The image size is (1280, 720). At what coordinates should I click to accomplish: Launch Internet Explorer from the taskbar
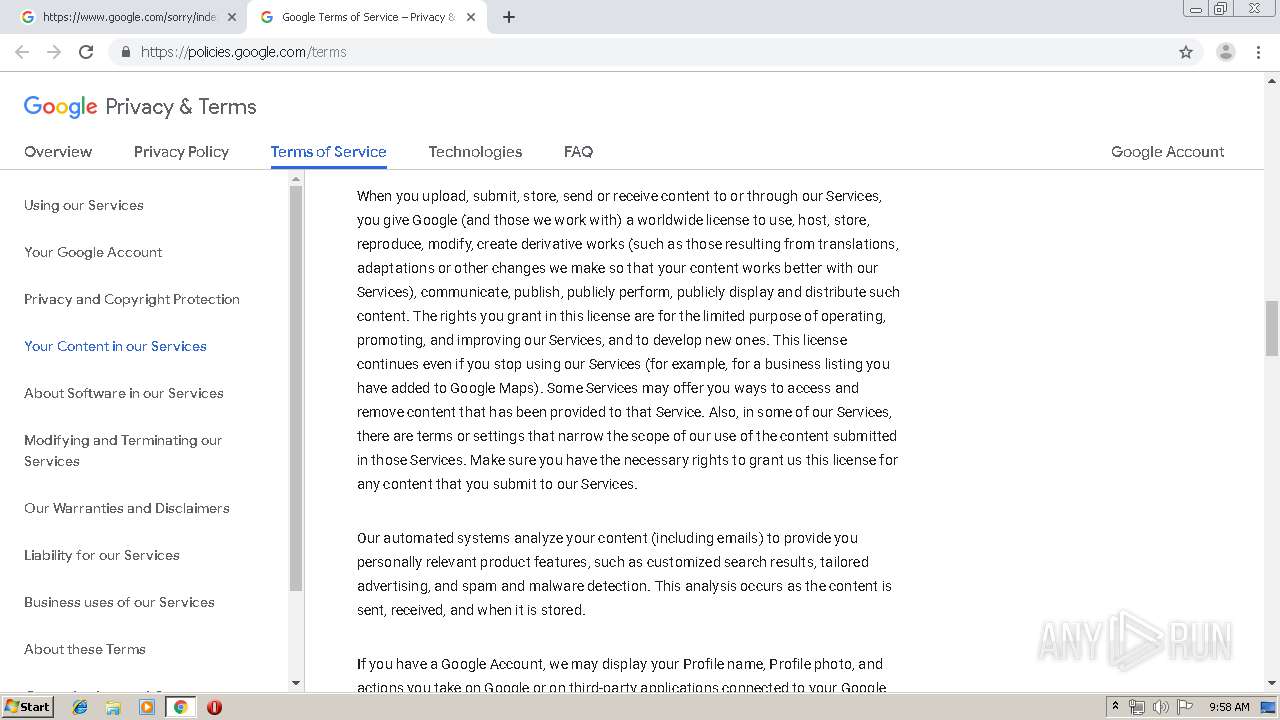point(80,707)
